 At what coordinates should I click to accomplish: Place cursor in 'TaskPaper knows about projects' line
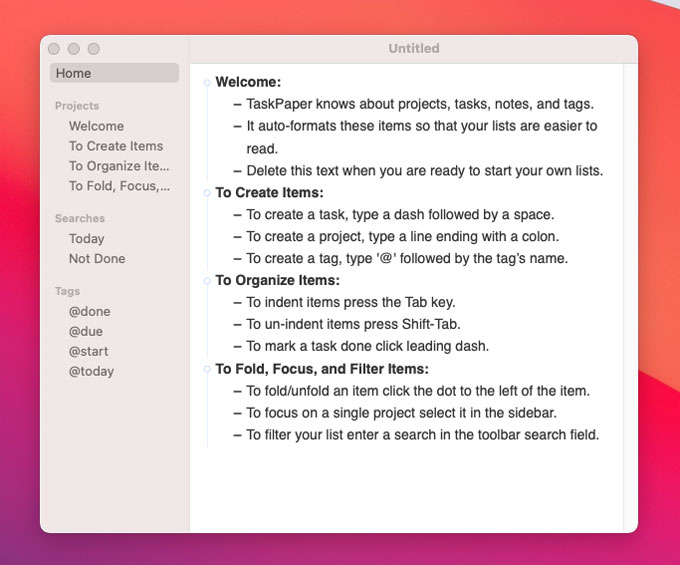[420, 104]
